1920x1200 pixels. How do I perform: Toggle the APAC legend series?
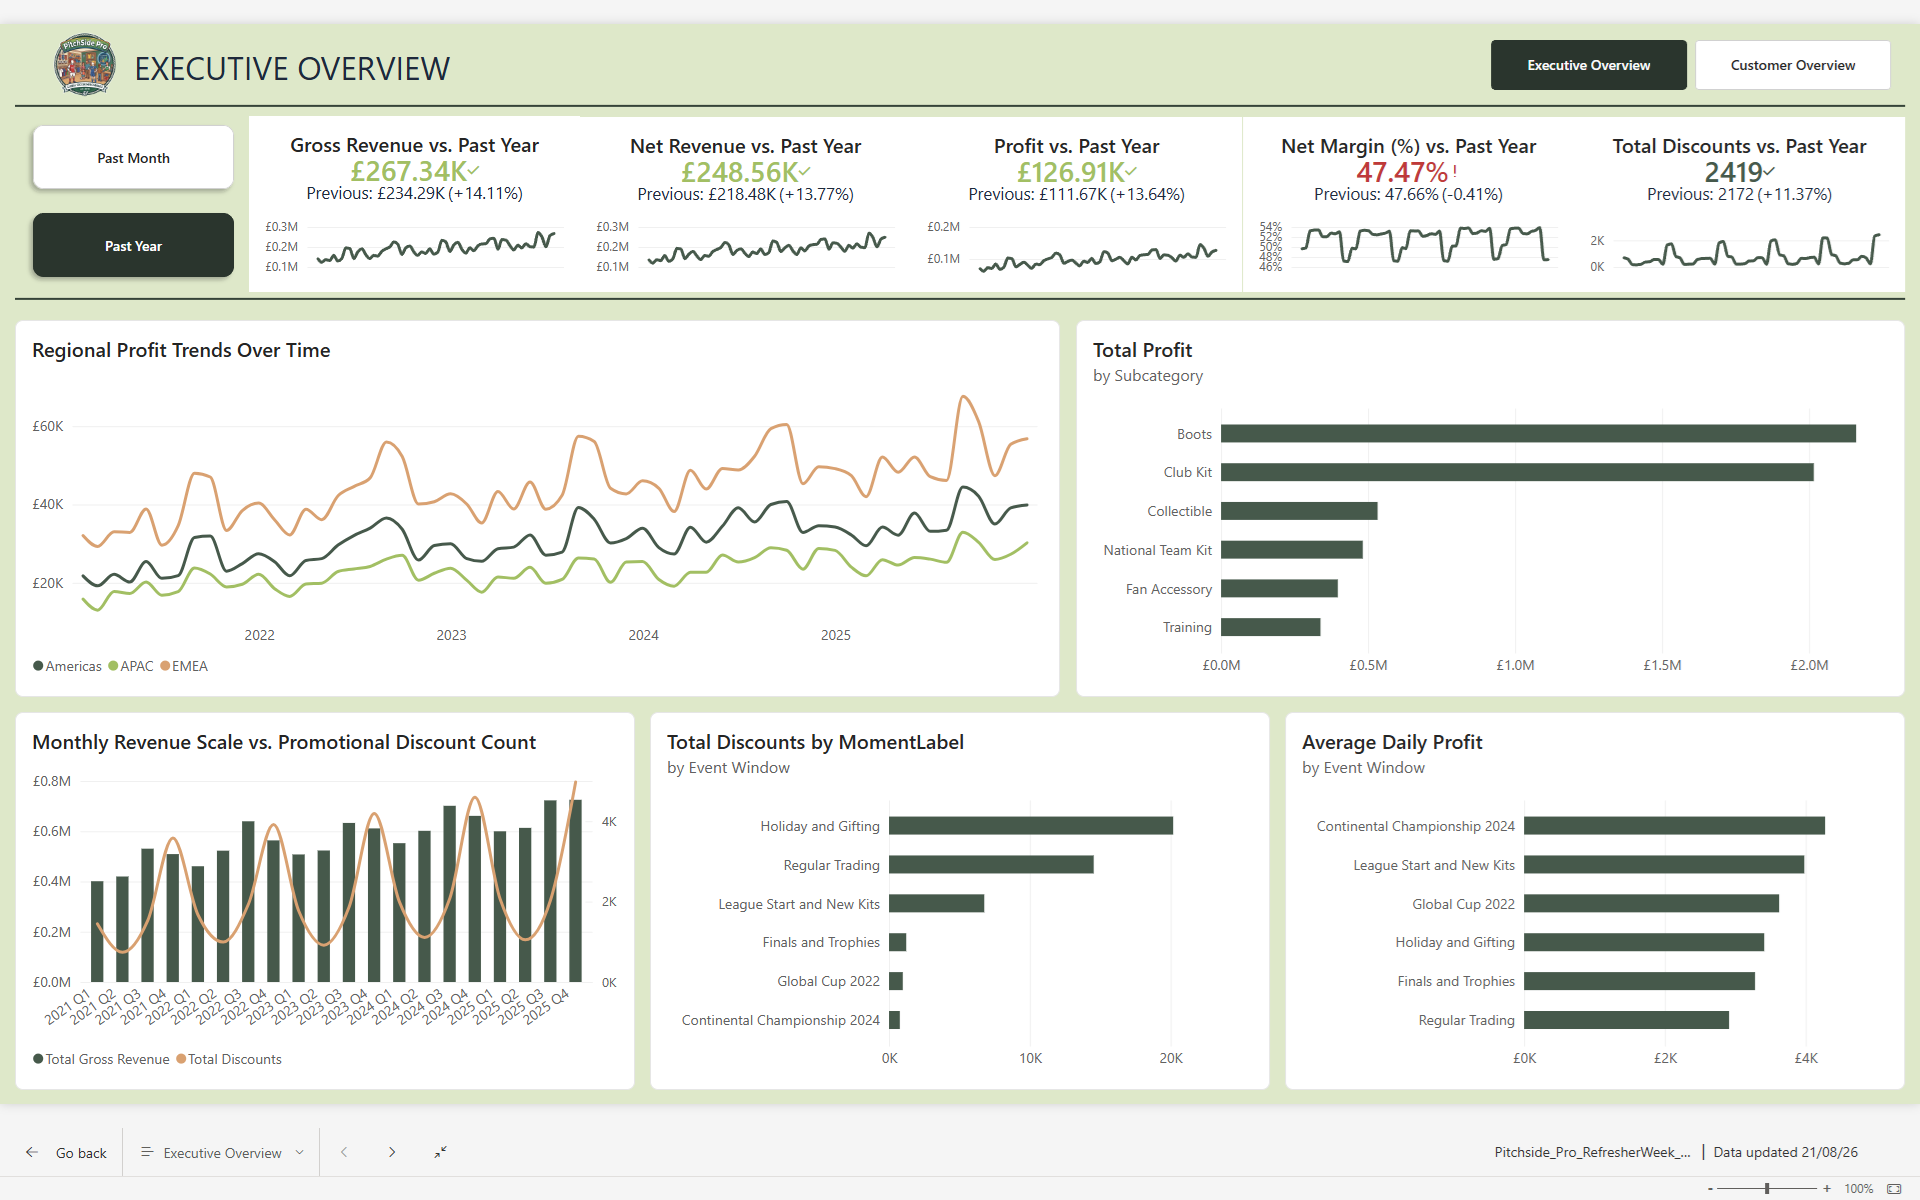(131, 666)
